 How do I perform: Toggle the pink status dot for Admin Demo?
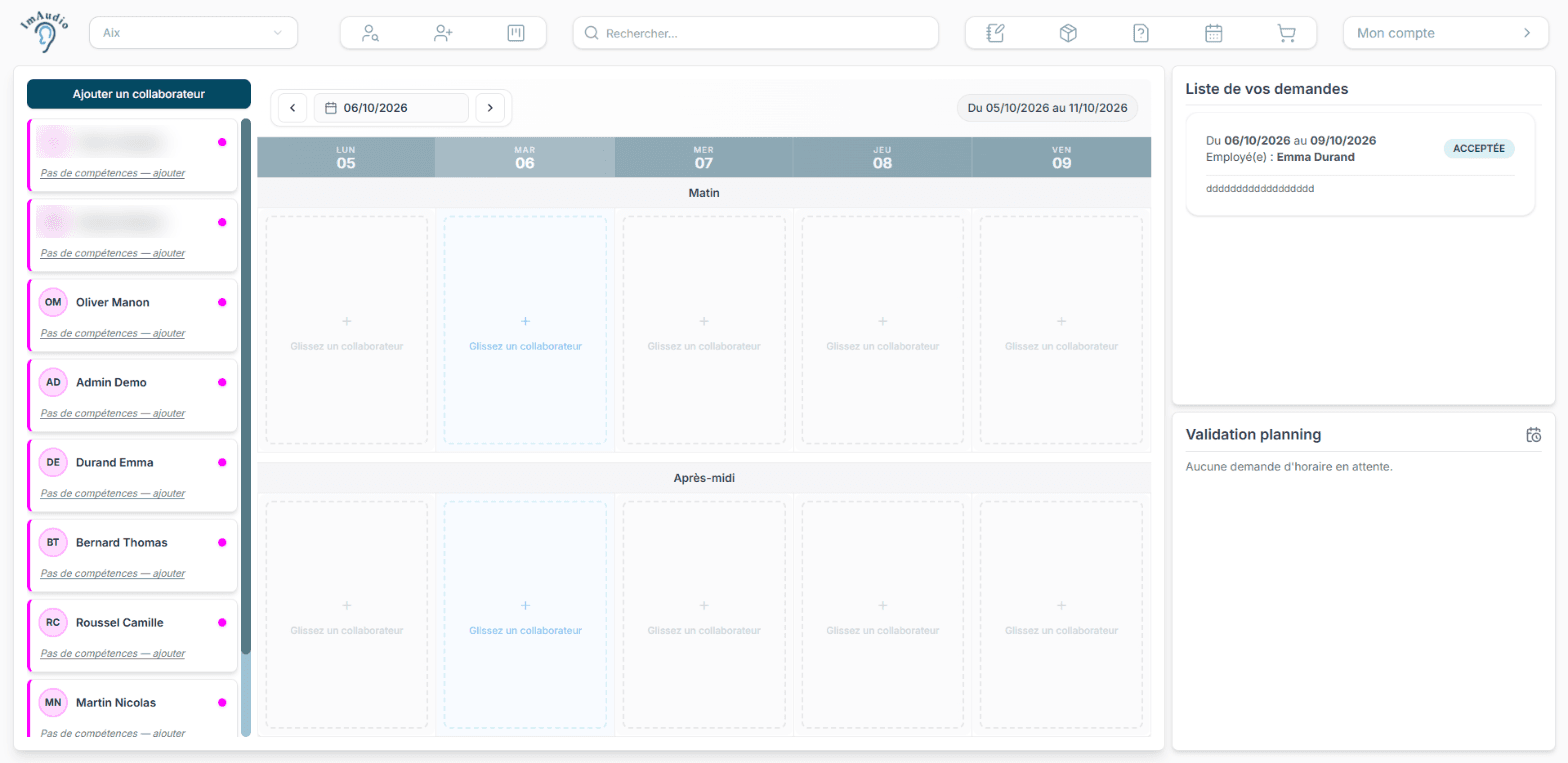[222, 382]
